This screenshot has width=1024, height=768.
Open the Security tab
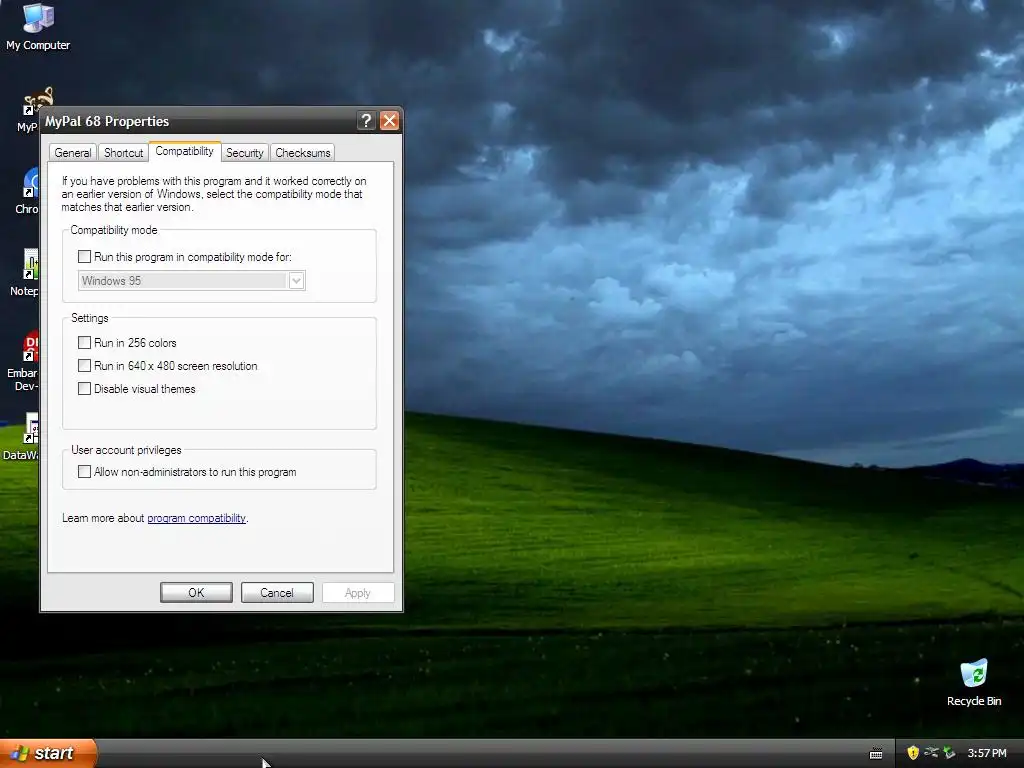(244, 152)
